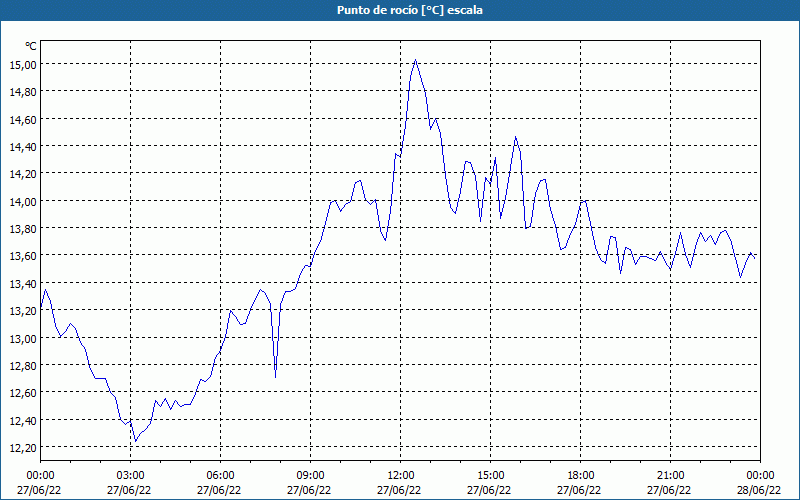Image resolution: width=800 pixels, height=500 pixels.
Task: Click the 12,60 y-axis label
Action: (x=23, y=393)
